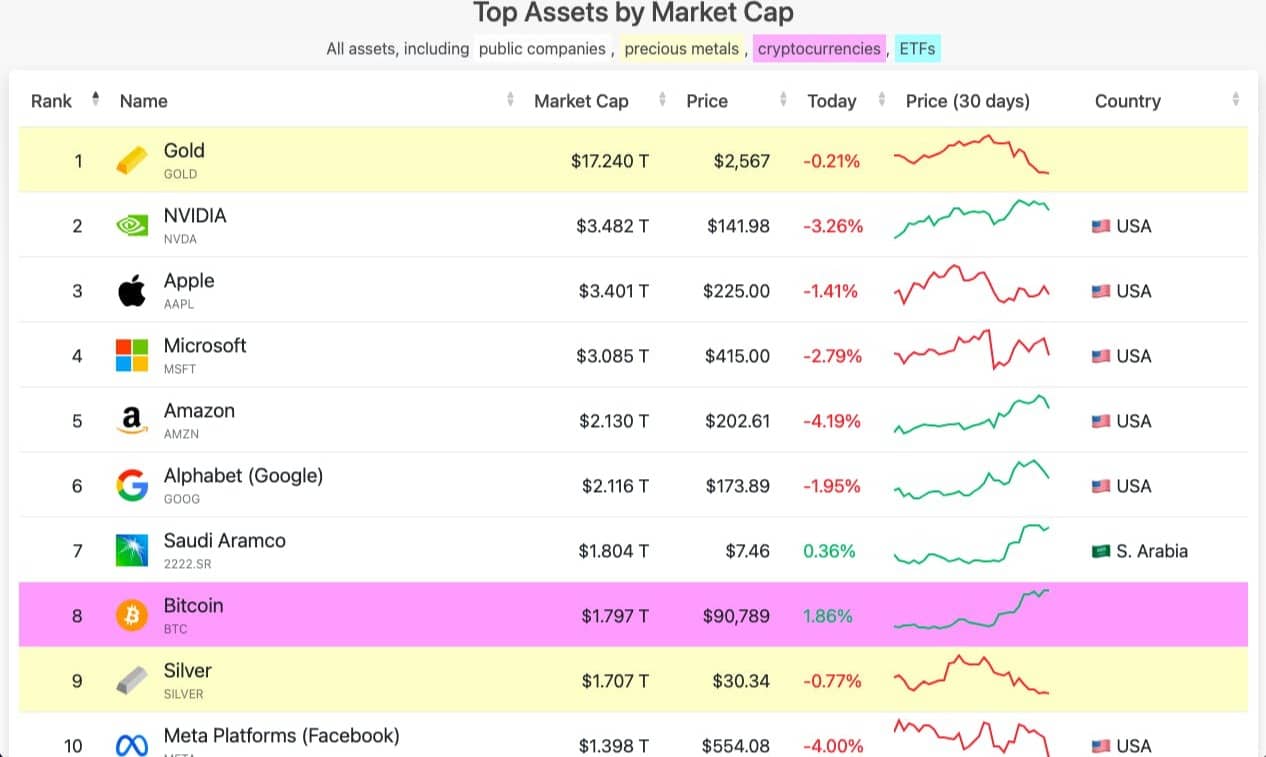Open the NVIDIA company page
The height and width of the screenshot is (757, 1266).
pos(195,216)
